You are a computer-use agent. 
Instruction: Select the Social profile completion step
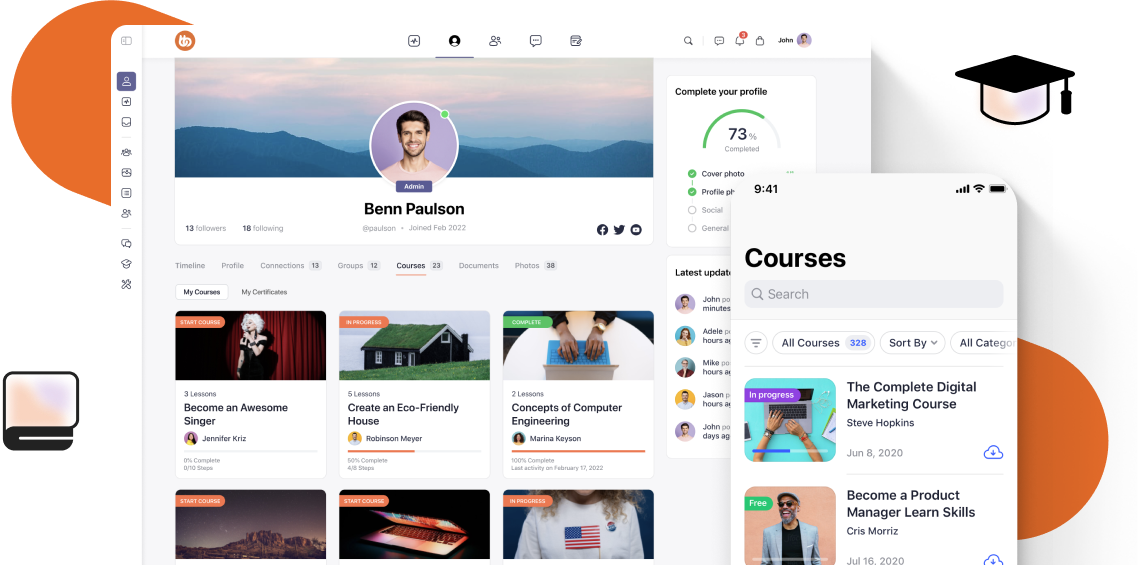point(692,210)
